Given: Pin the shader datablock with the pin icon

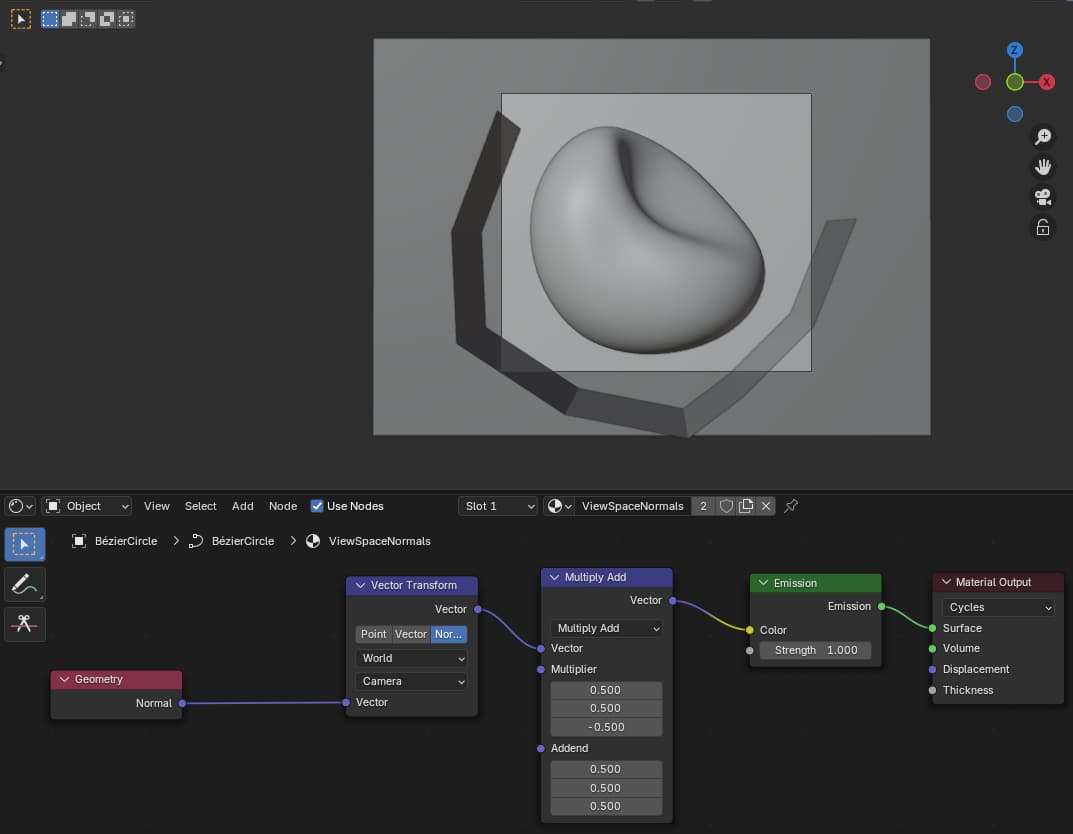Looking at the screenshot, I should (x=791, y=506).
